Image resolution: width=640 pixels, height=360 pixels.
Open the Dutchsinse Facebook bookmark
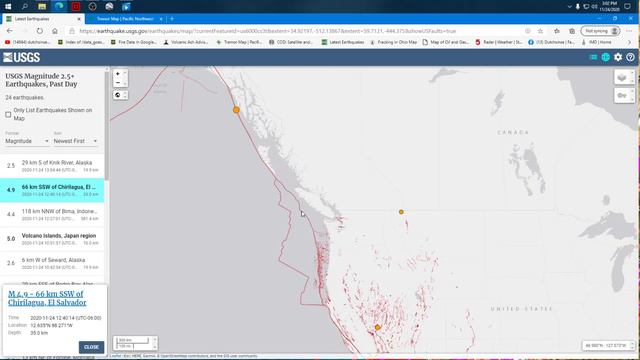(551, 42)
